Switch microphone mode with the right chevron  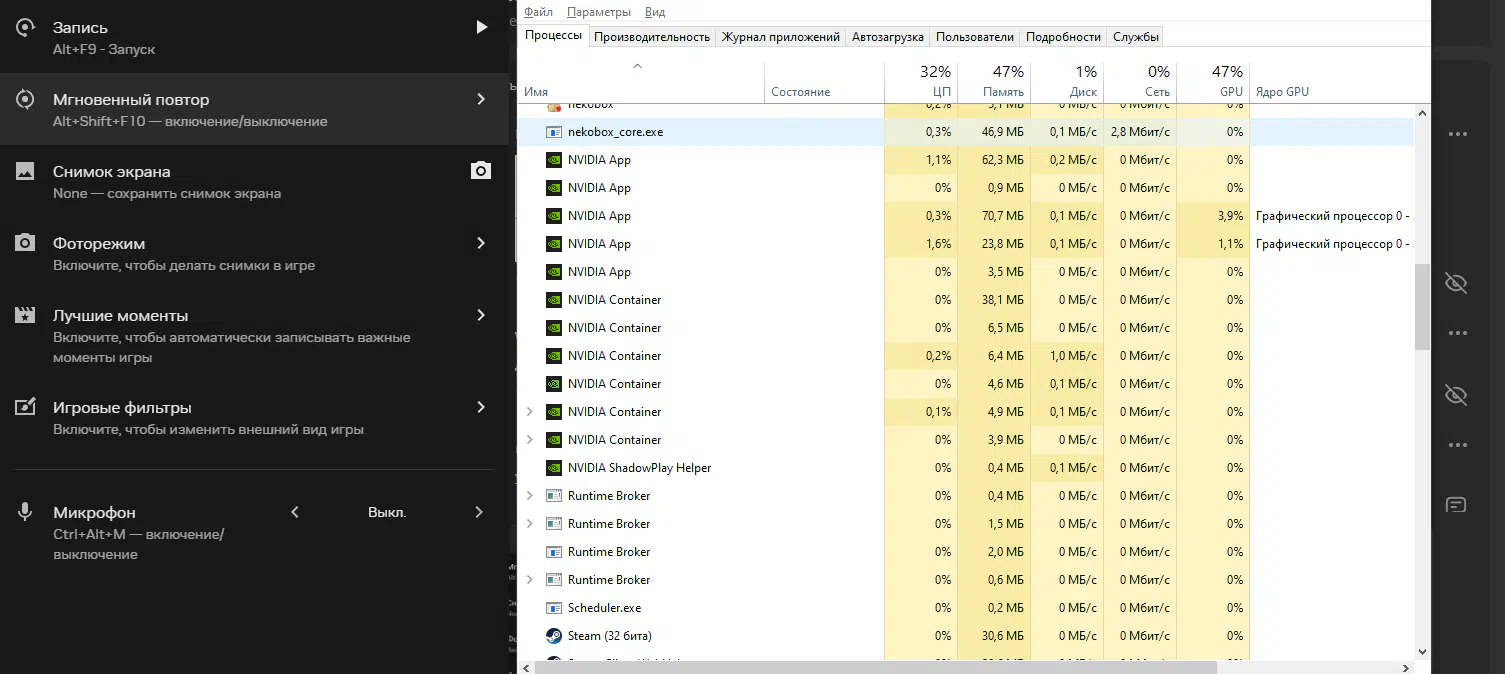[479, 512]
